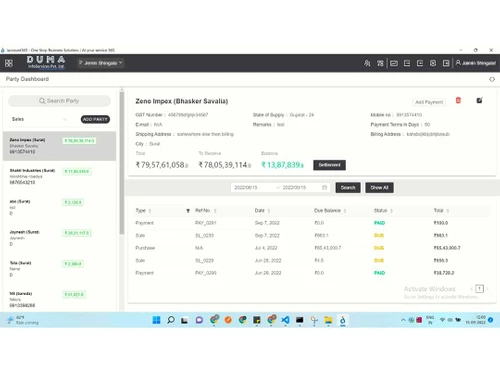Open the weather widget on taskbar

tap(23, 320)
